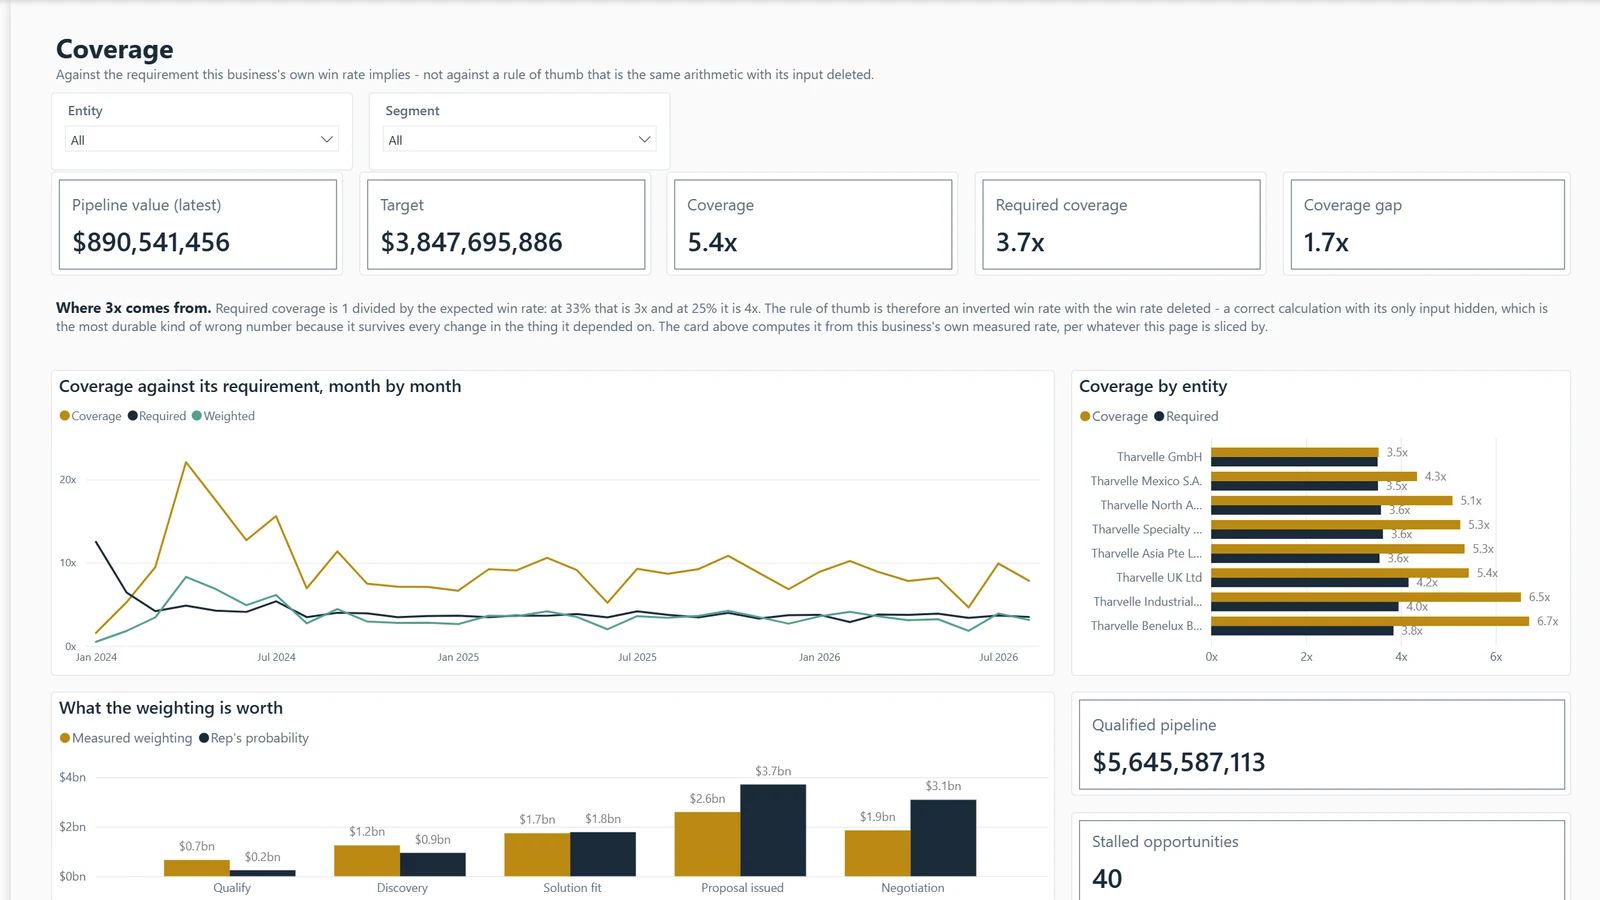The height and width of the screenshot is (900, 1600).
Task: Click Tharvelle Industrial... entity label
Action: 1148,601
